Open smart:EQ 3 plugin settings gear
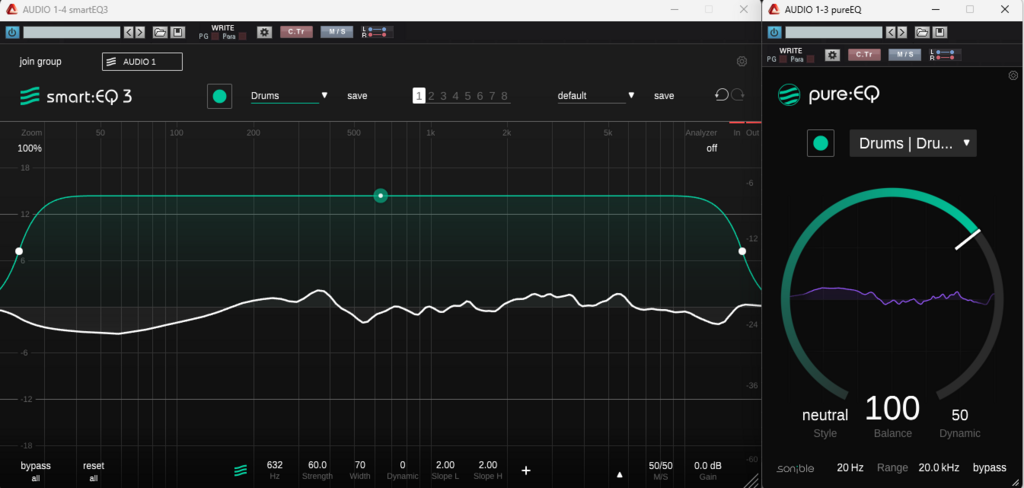 tap(742, 62)
